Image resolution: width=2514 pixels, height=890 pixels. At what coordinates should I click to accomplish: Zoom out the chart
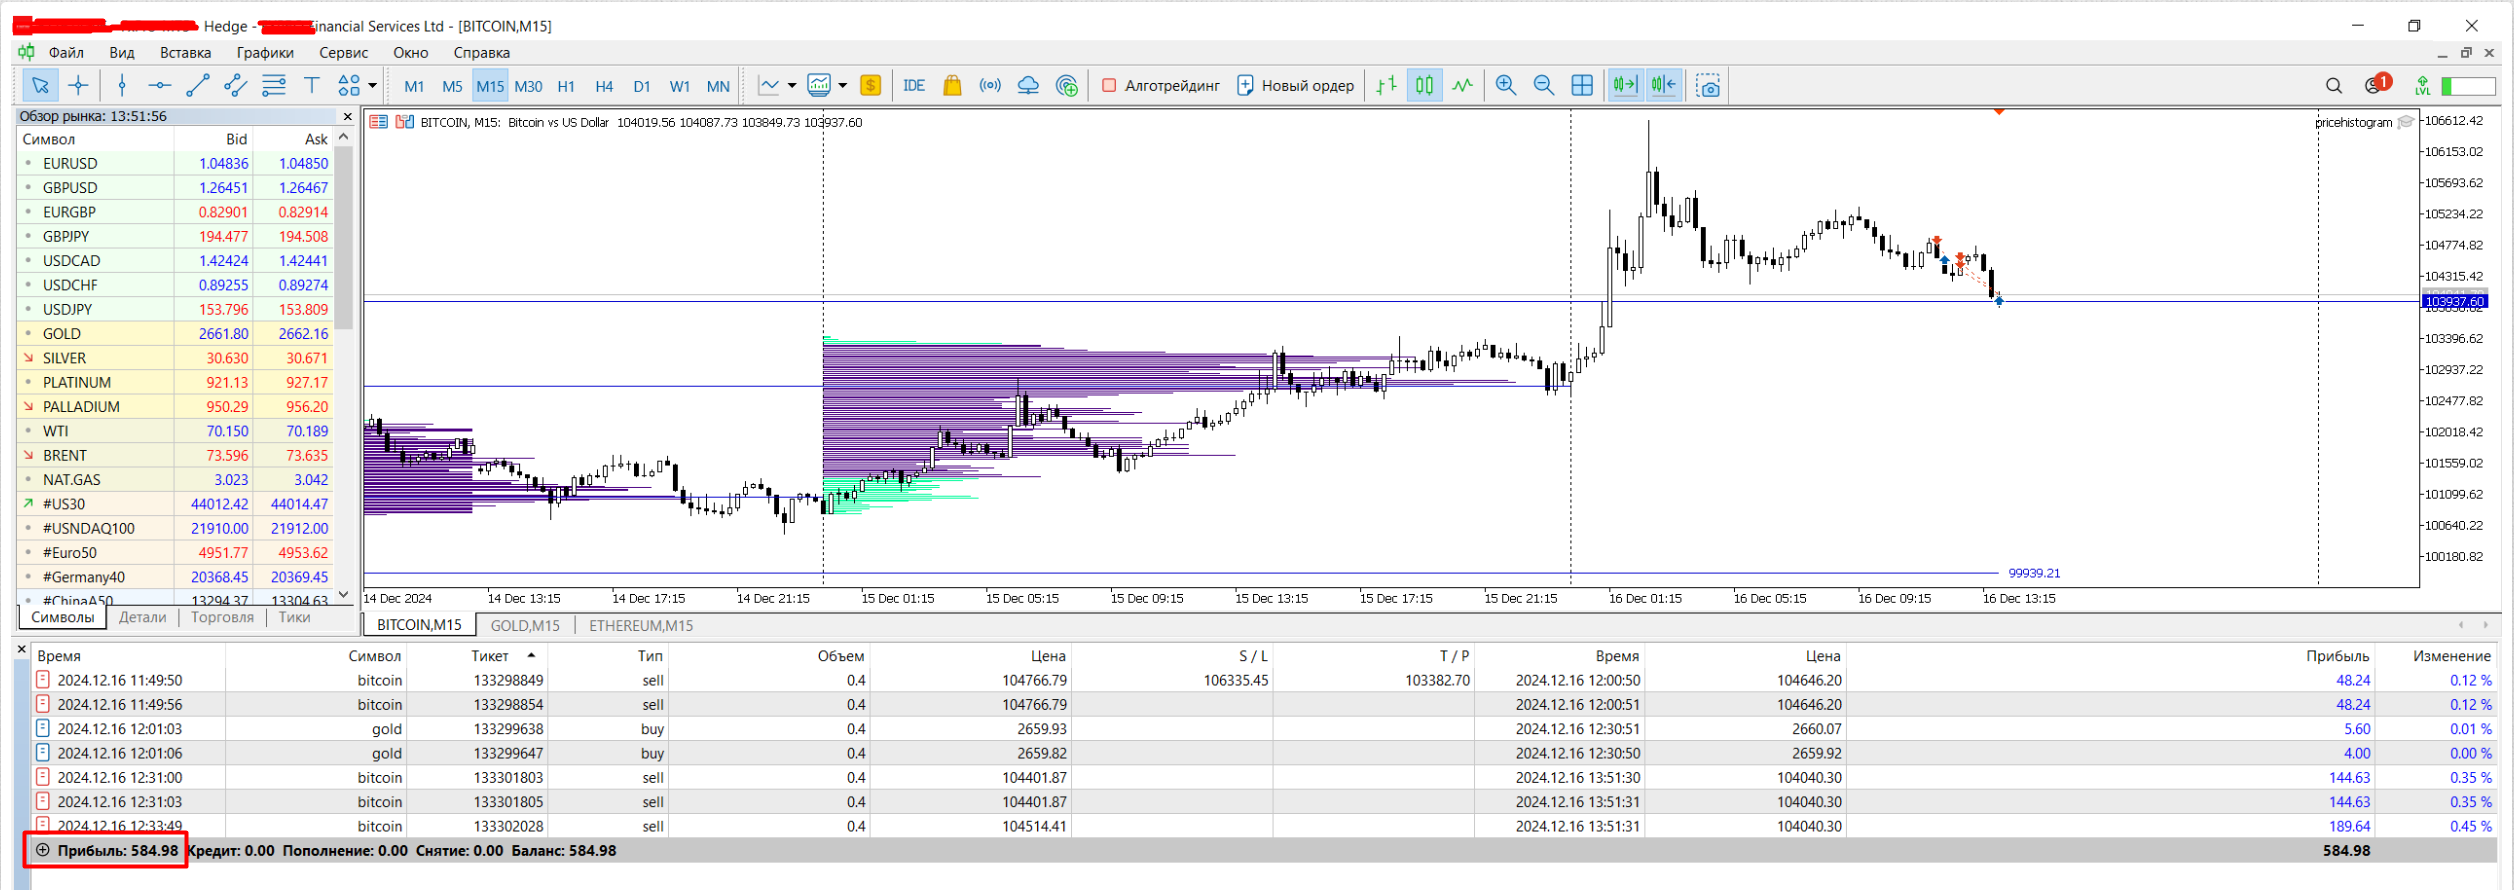coord(1544,86)
